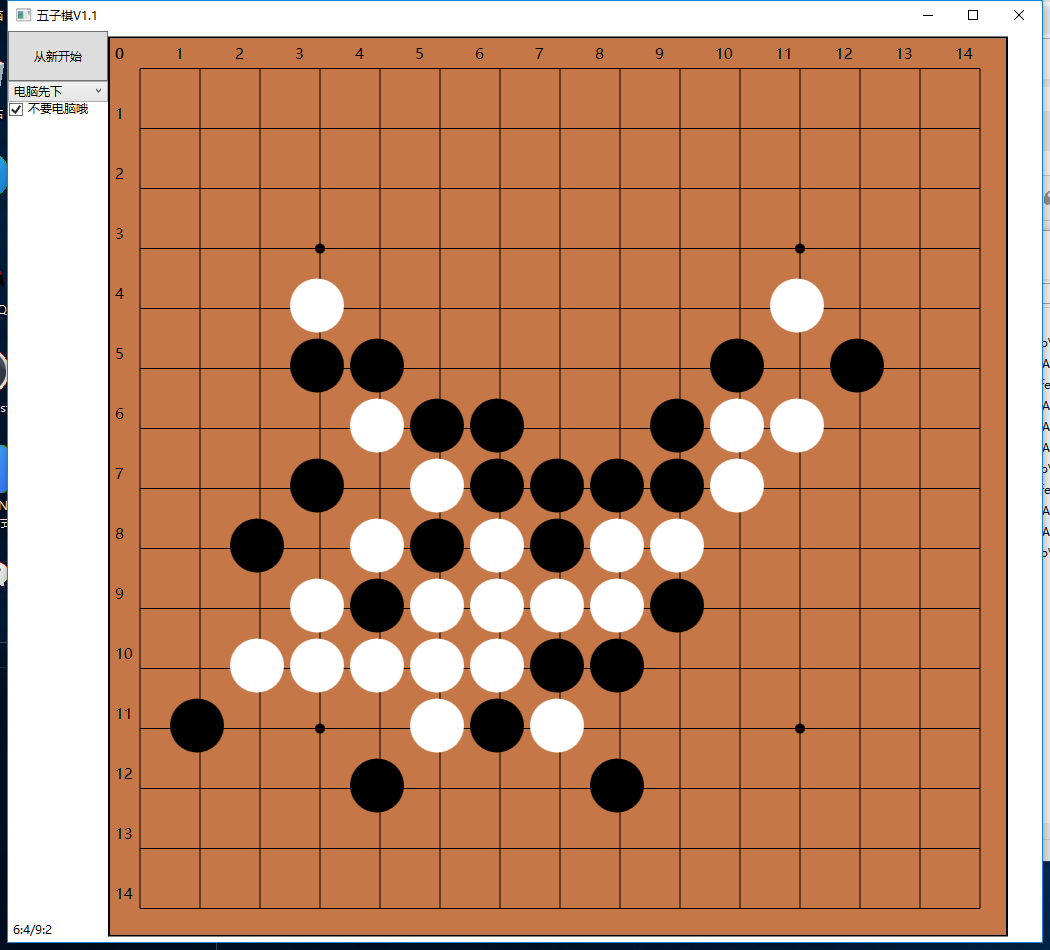Click the 从新开始 restart button
Image resolution: width=1050 pixels, height=950 pixels.
57,57
